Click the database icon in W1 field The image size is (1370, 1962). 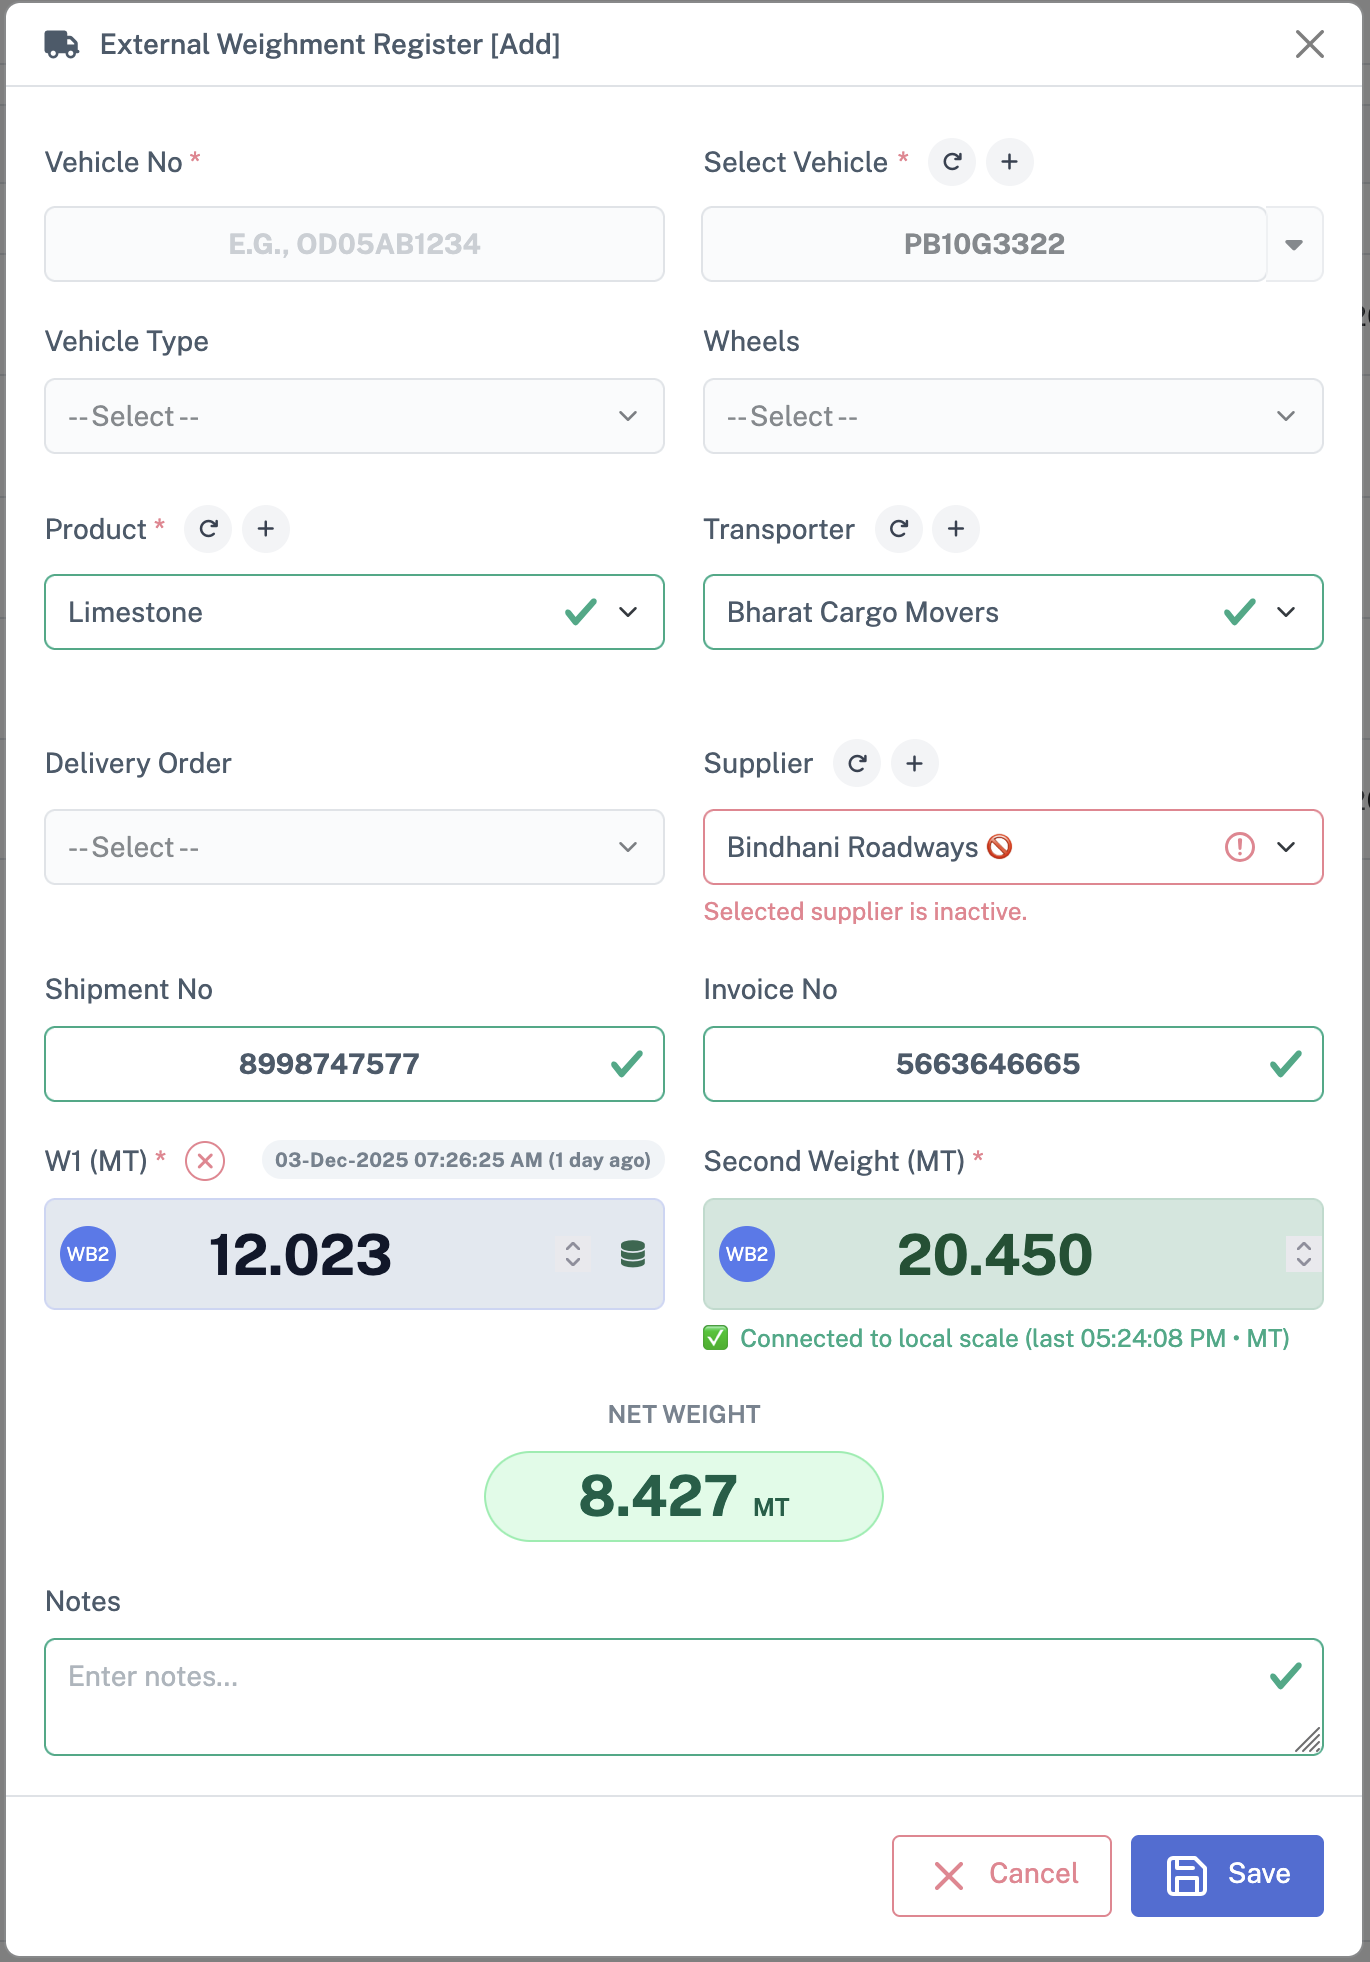pos(632,1254)
